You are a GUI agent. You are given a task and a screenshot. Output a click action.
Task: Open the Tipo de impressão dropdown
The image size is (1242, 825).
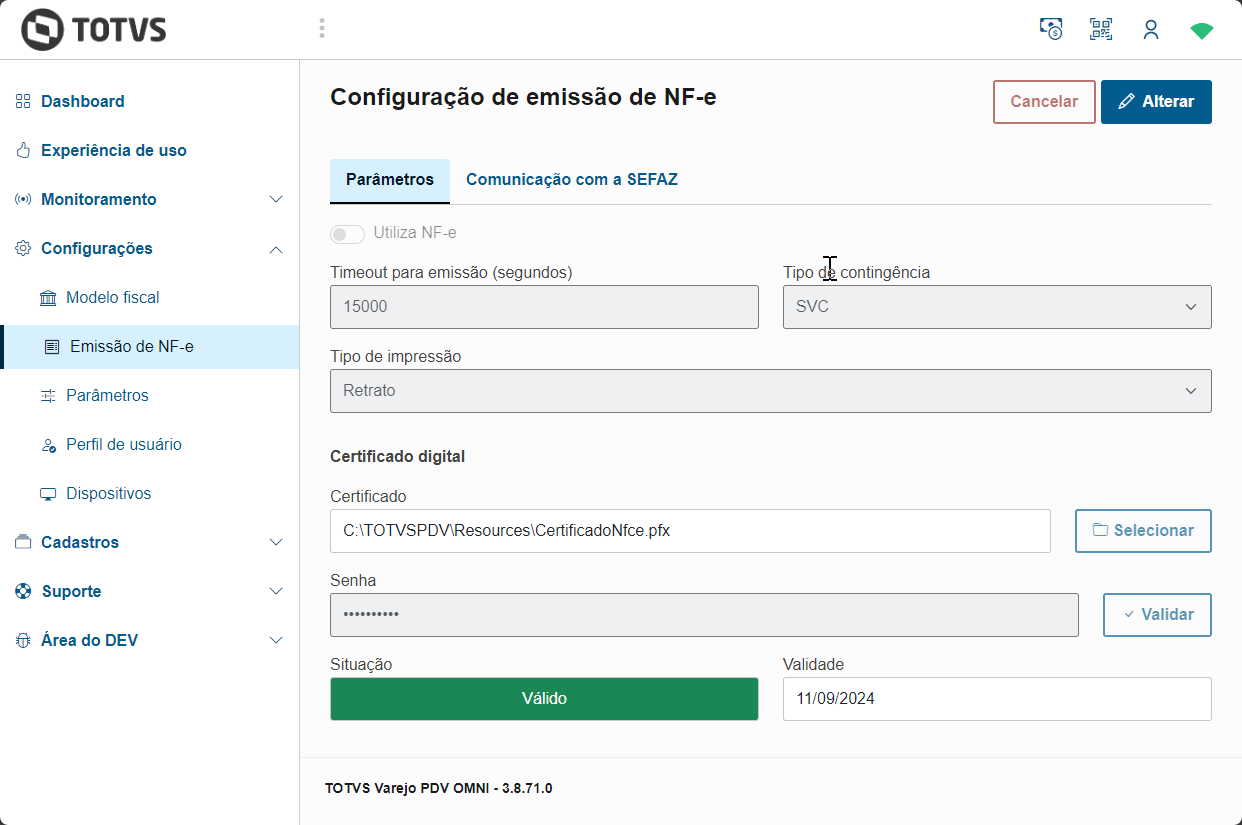pos(770,391)
